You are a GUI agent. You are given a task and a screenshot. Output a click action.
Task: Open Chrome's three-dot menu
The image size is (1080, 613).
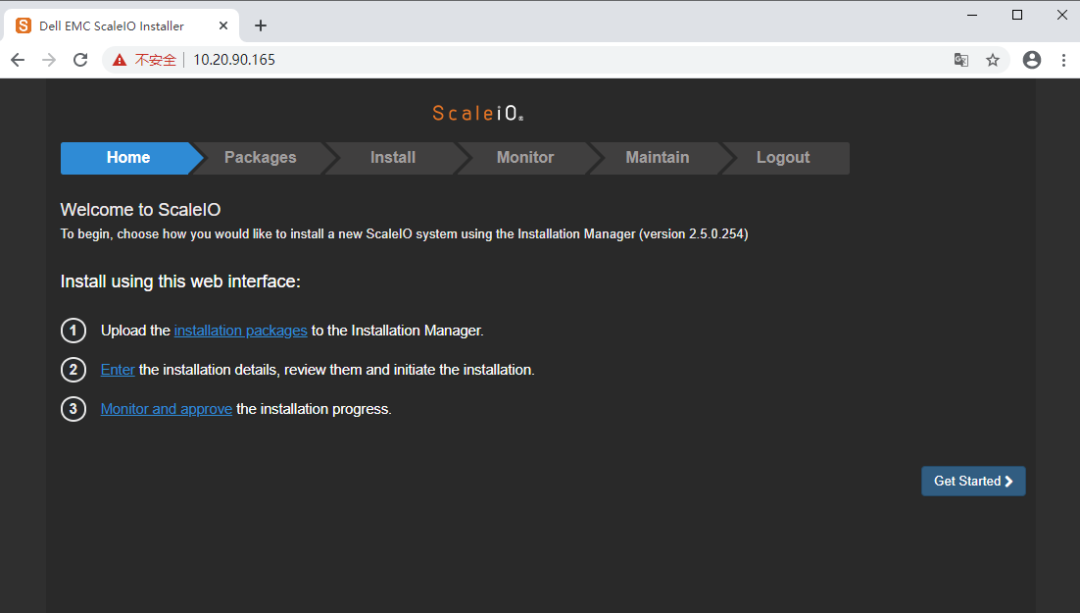tap(1063, 60)
